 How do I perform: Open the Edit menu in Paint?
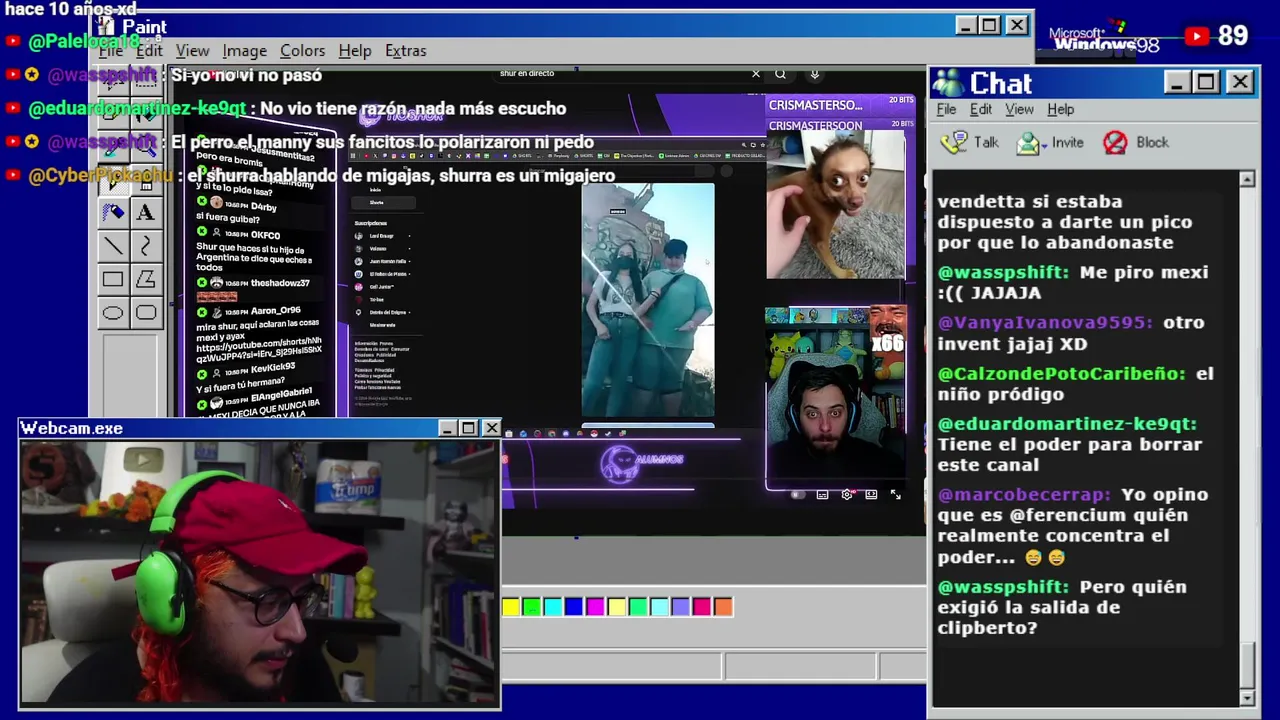tap(150, 51)
